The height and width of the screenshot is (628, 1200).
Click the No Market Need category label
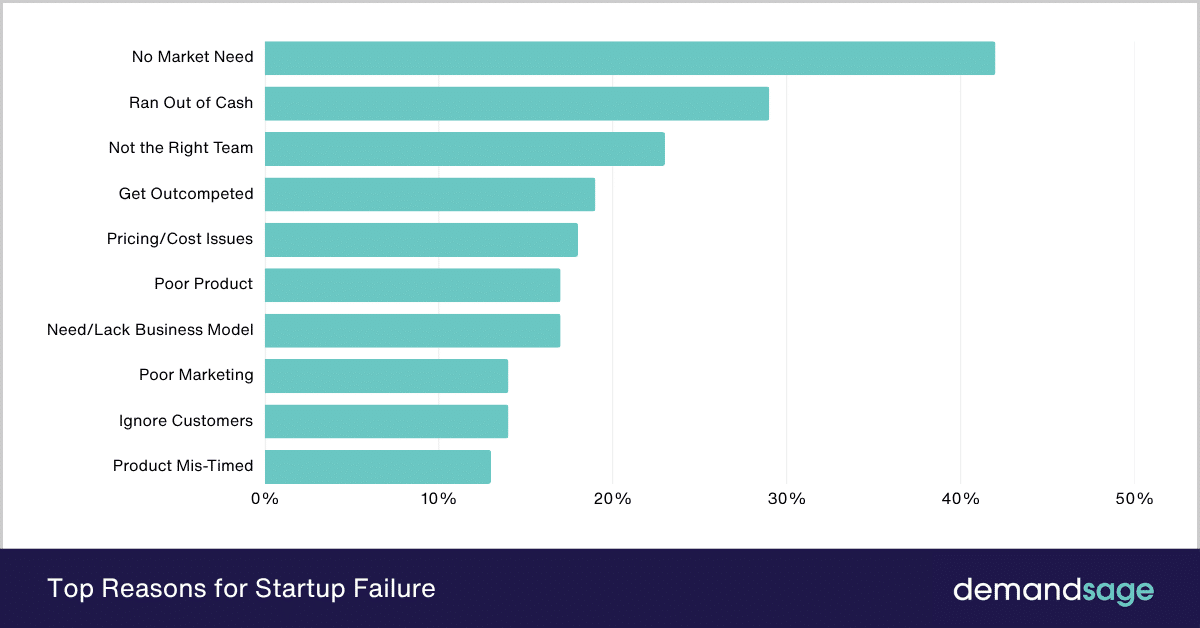point(192,57)
